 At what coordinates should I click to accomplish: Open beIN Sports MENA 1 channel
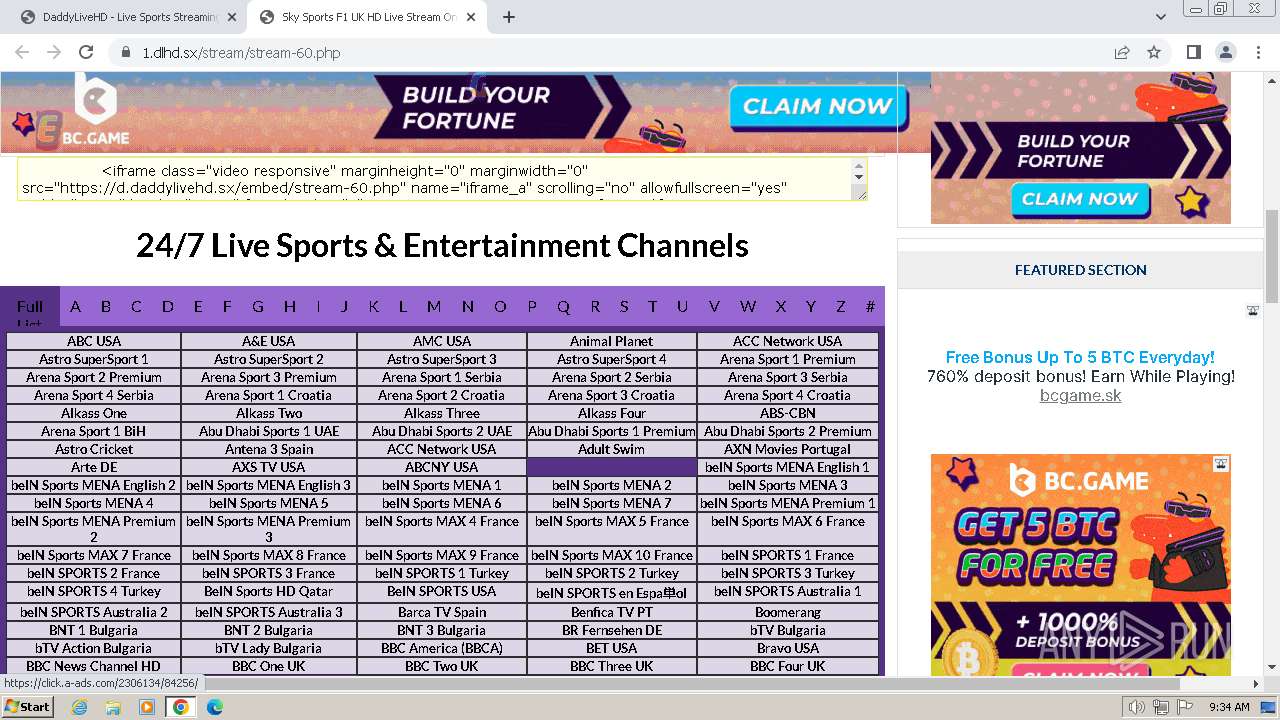tap(442, 485)
